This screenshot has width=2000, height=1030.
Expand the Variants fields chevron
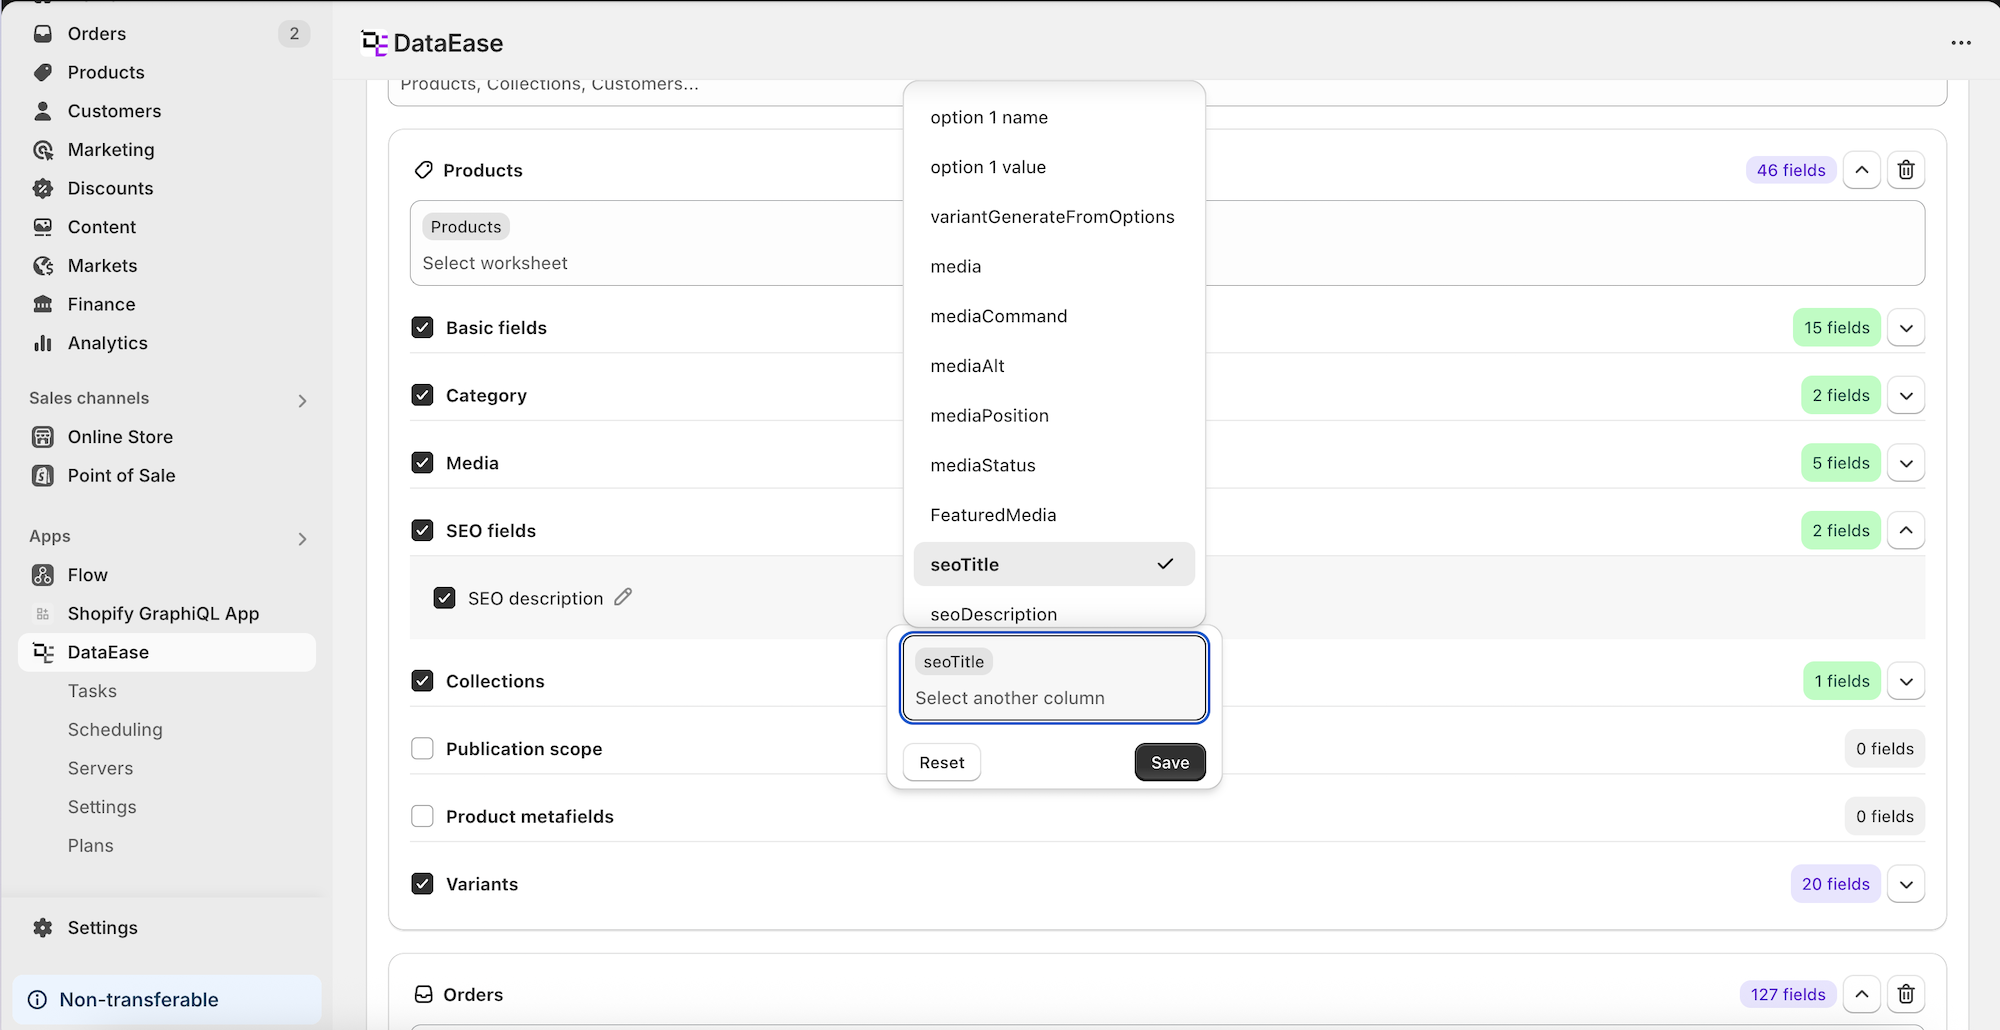point(1906,884)
